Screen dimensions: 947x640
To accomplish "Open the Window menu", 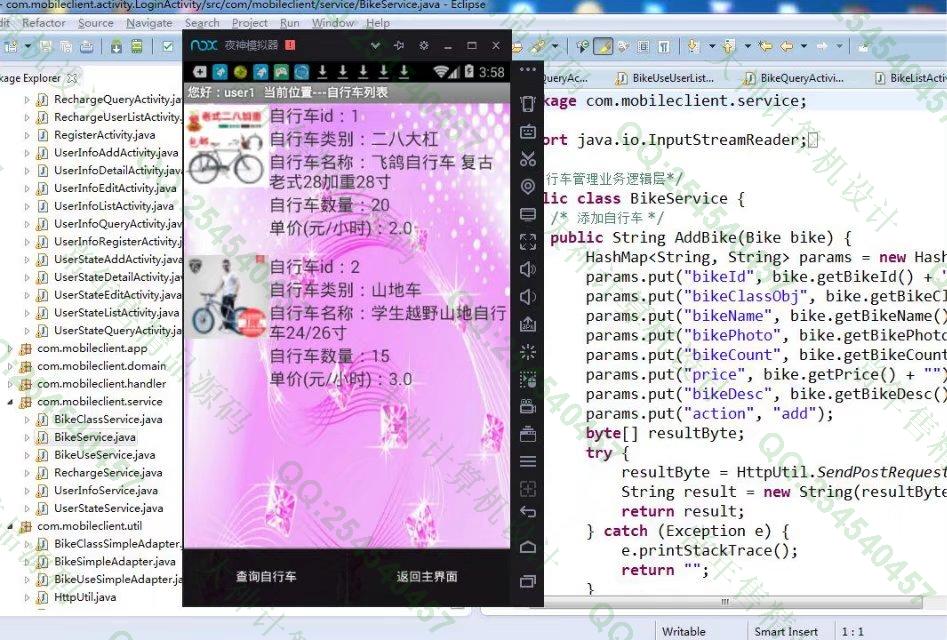I will pos(333,23).
